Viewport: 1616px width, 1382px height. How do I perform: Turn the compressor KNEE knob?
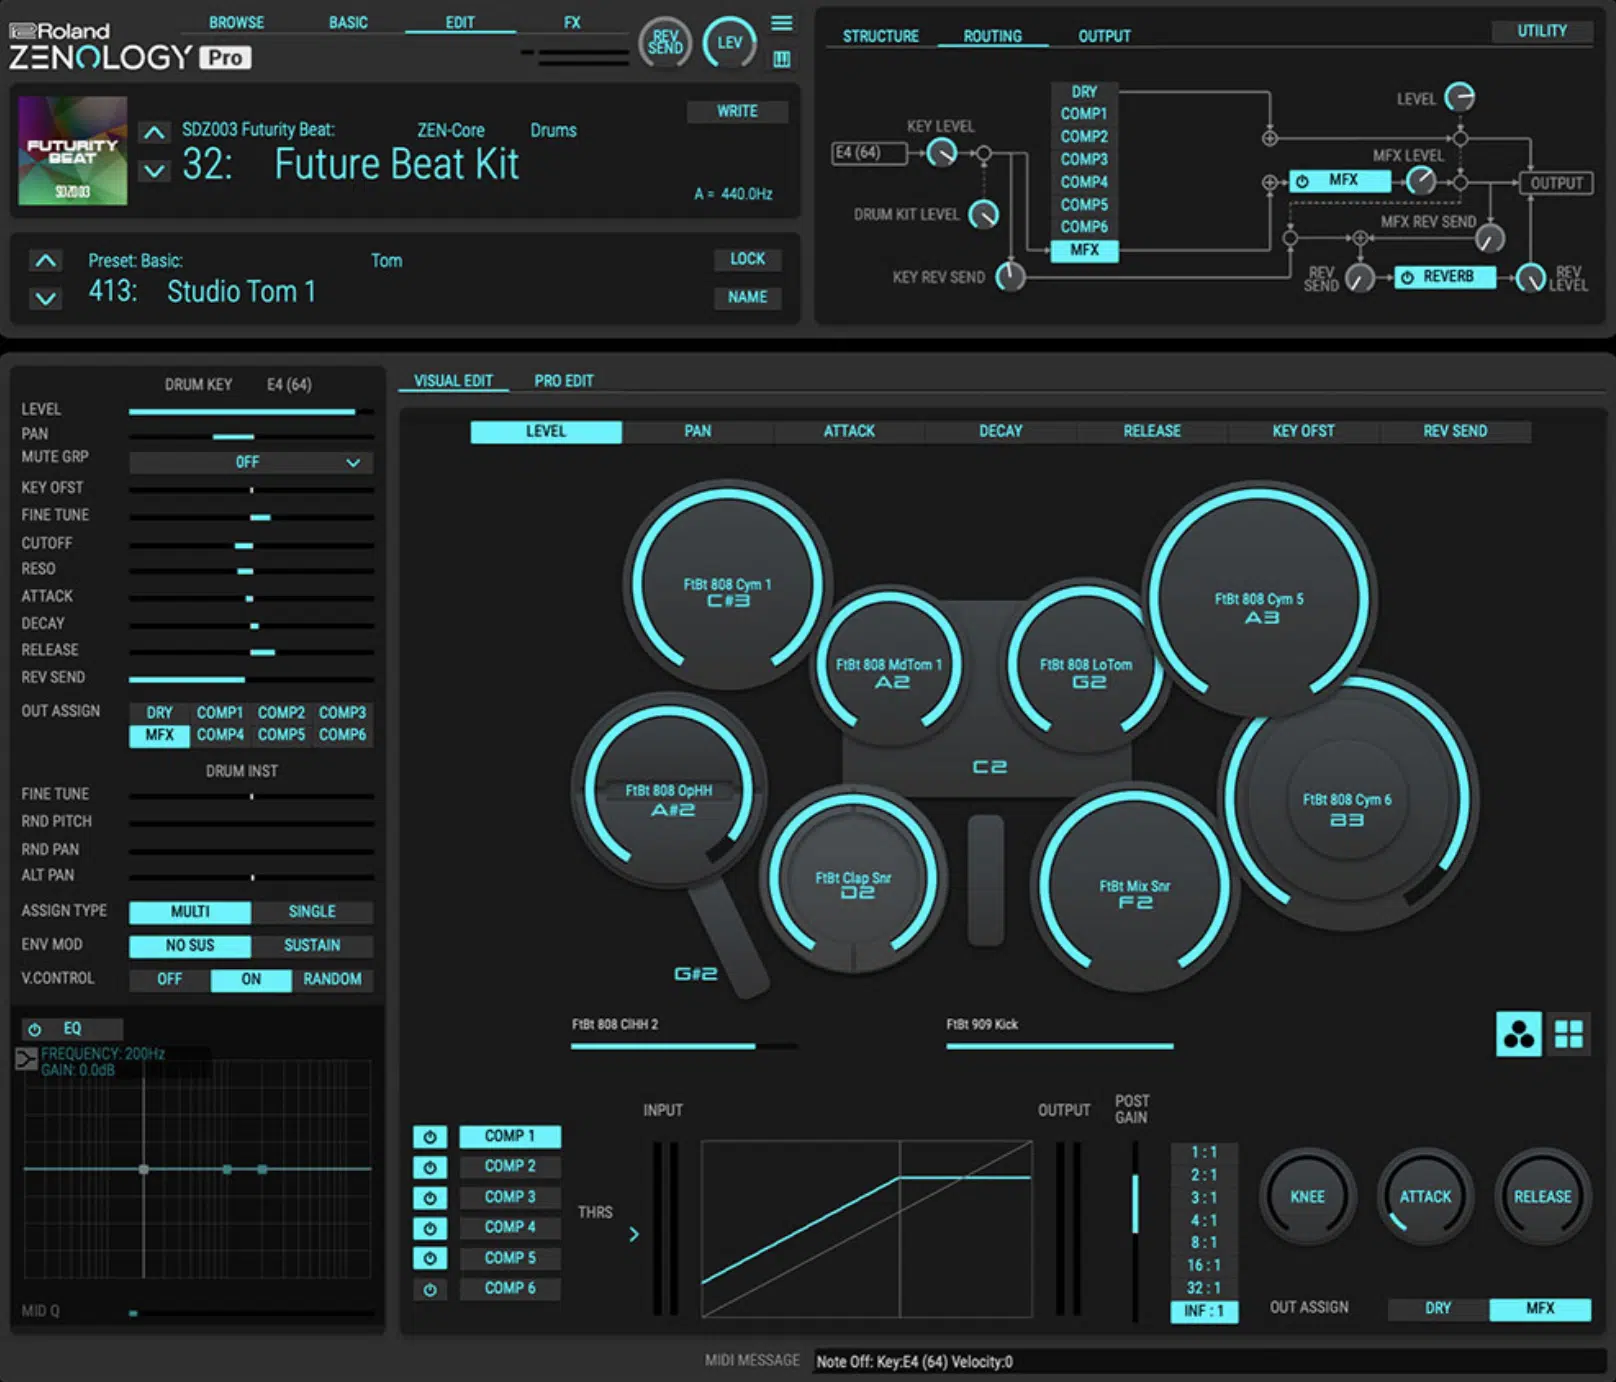(x=1306, y=1196)
